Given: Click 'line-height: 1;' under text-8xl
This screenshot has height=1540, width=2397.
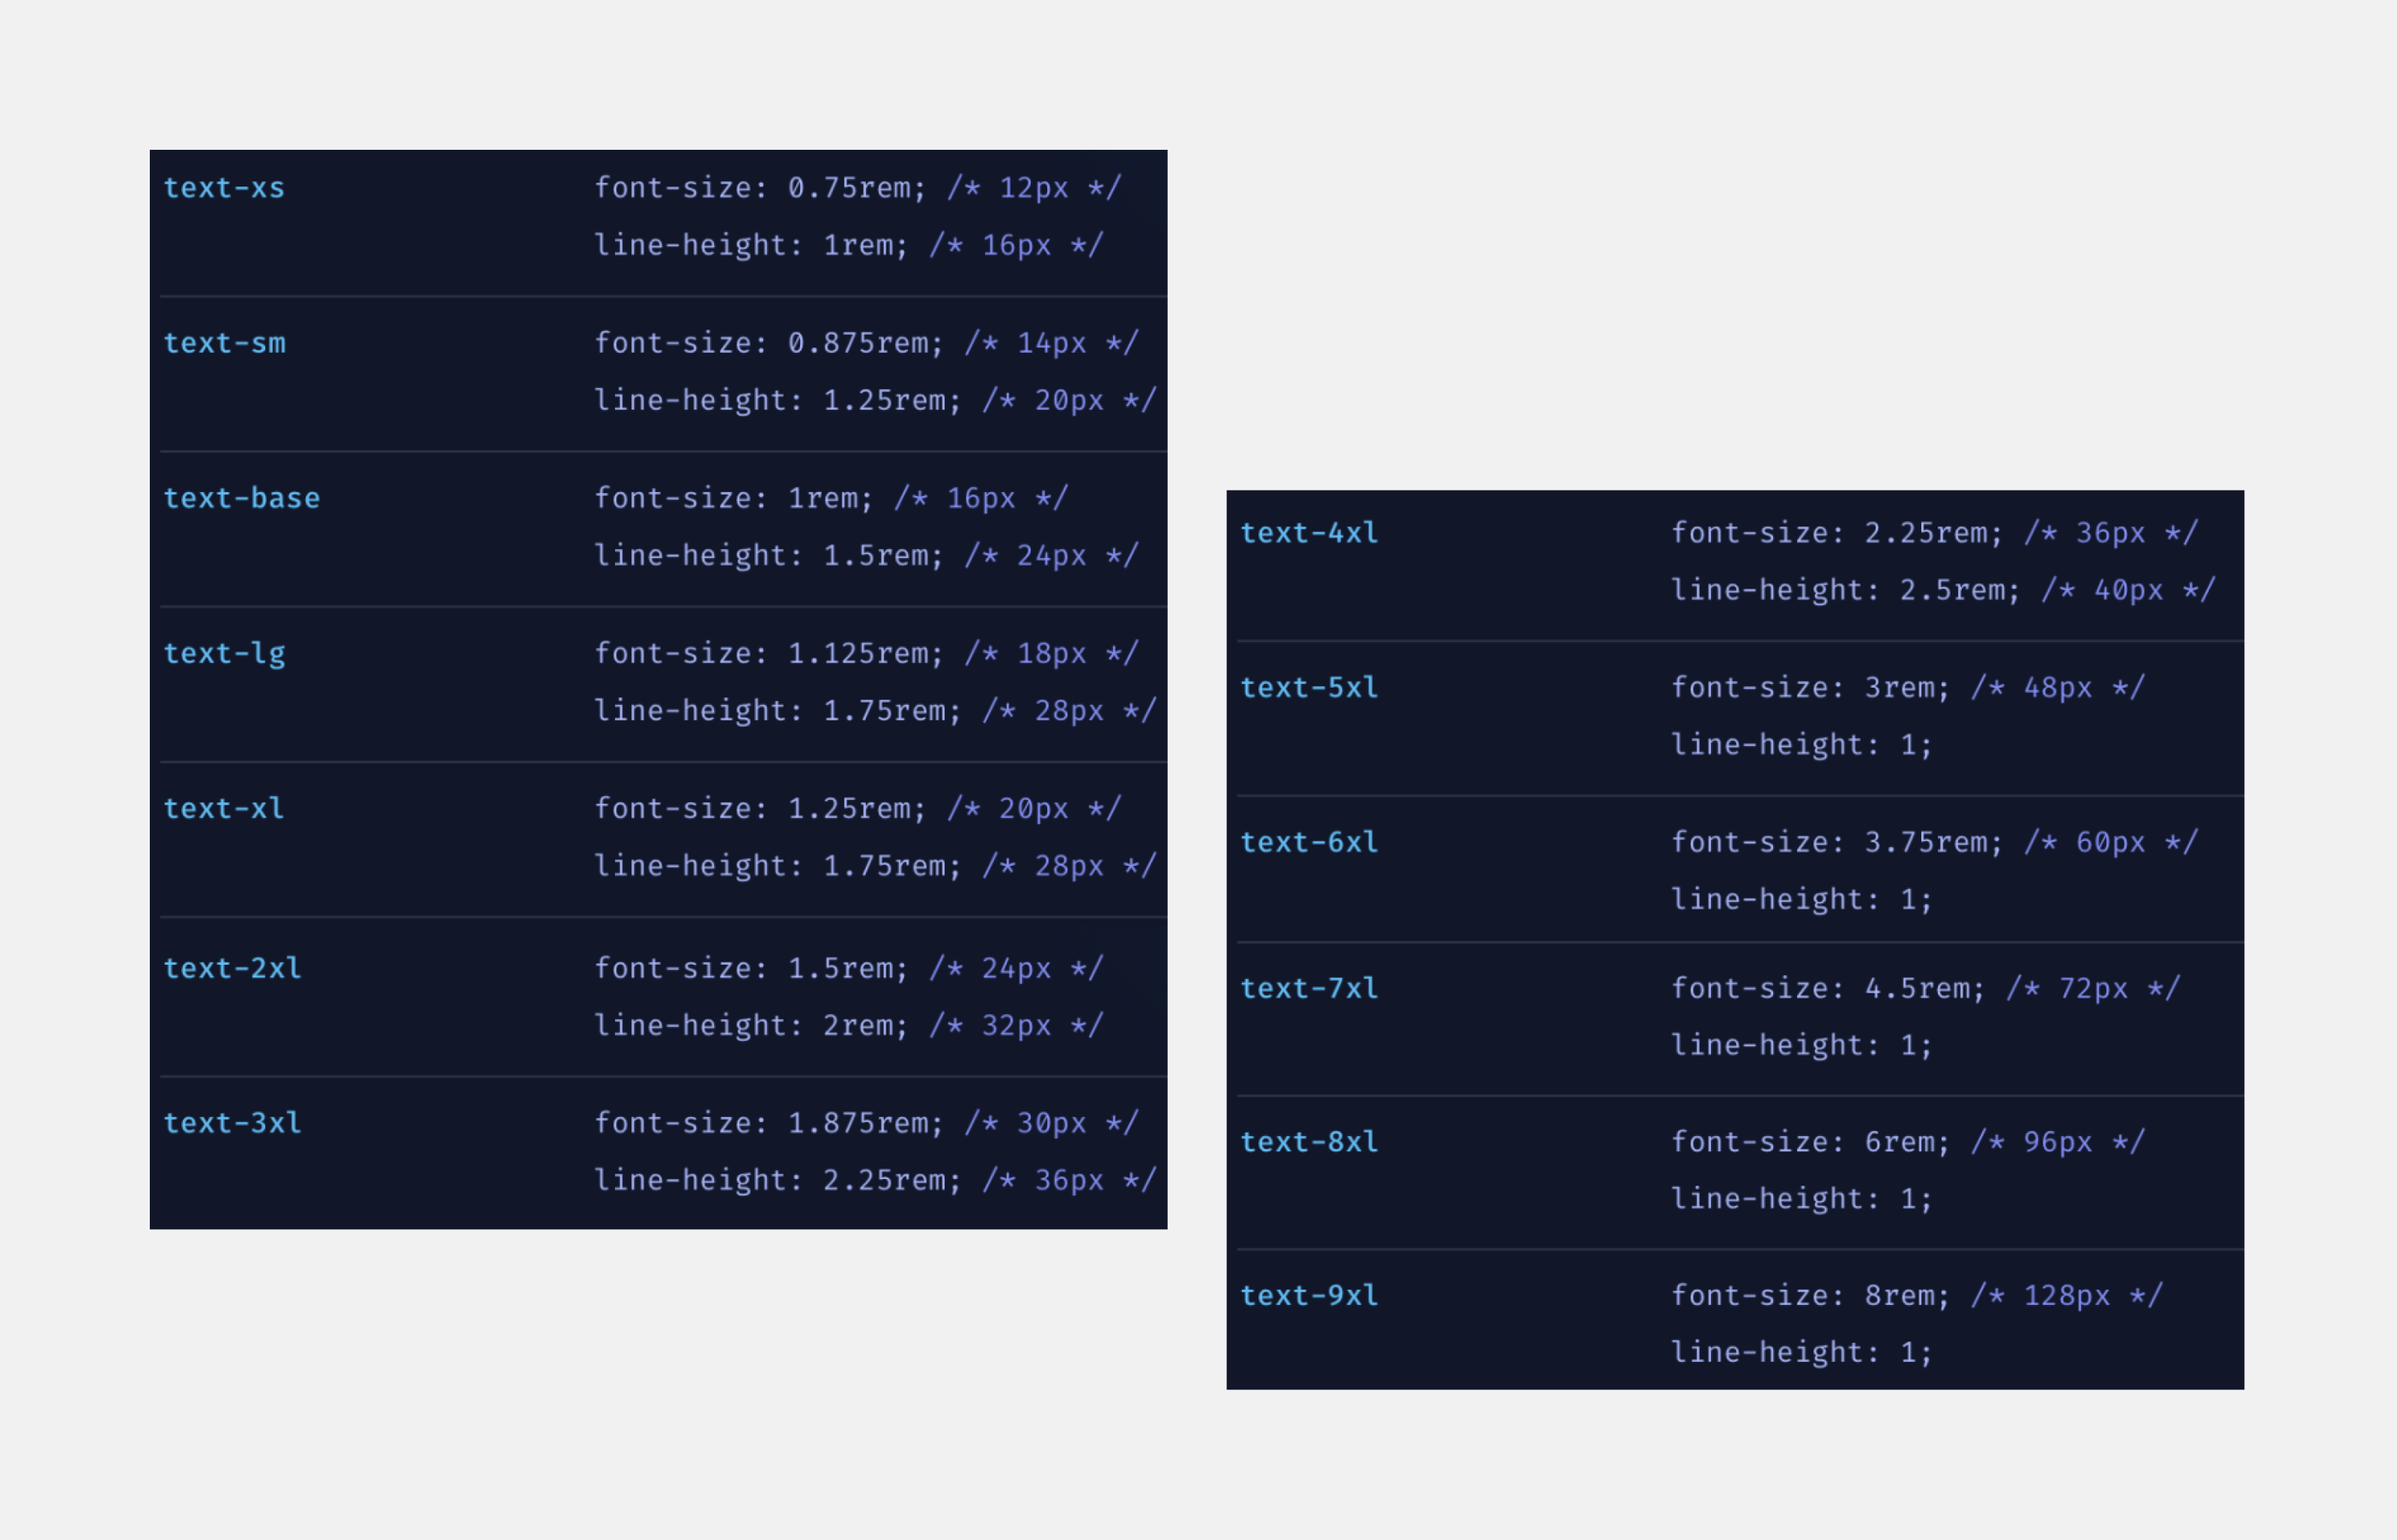Looking at the screenshot, I should pyautogui.click(x=1801, y=1199).
